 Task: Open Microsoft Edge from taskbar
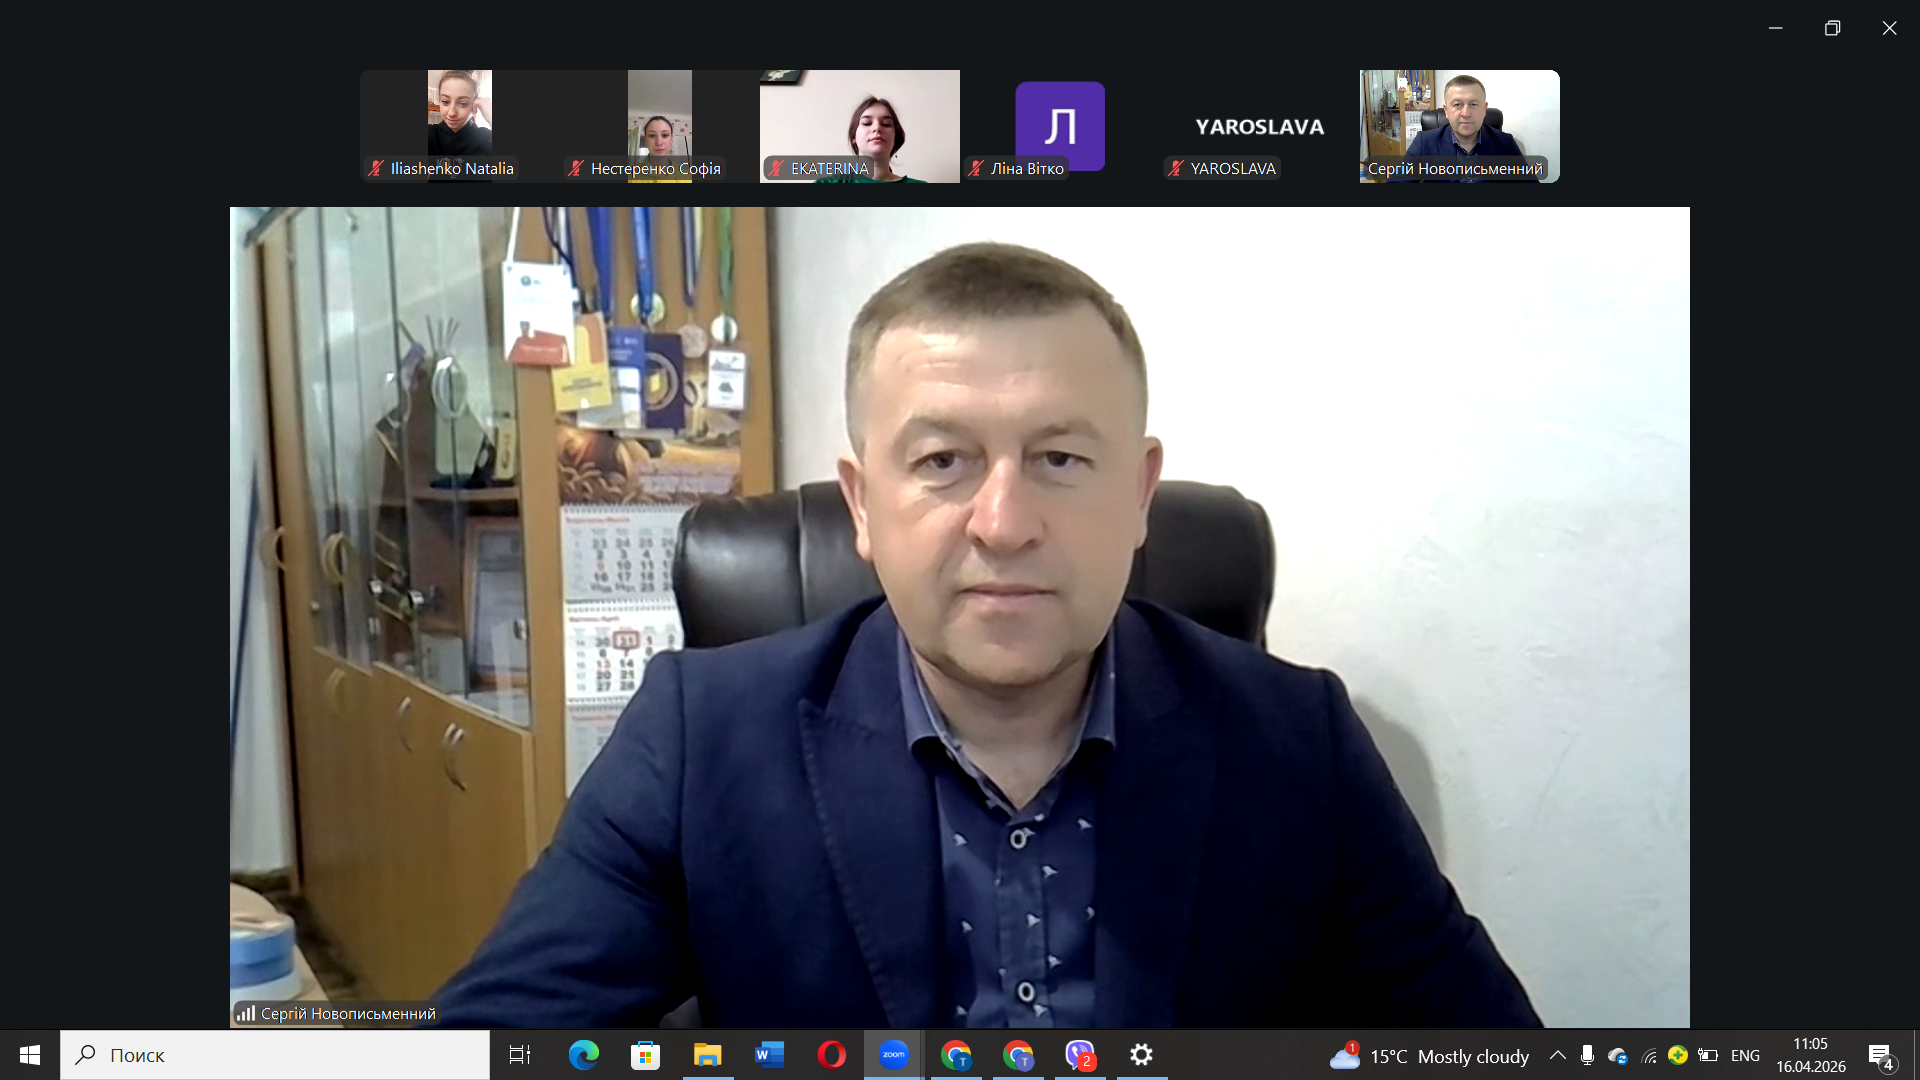[x=583, y=1055]
